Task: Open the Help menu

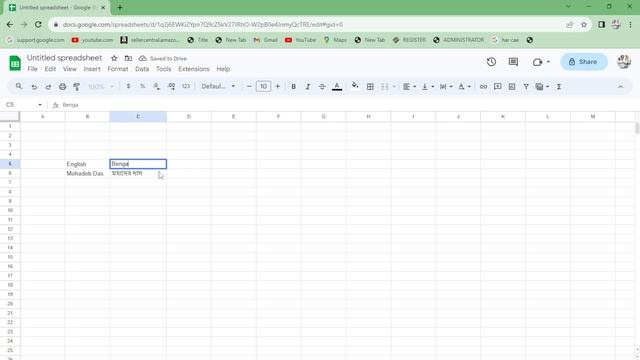Action: pos(223,69)
